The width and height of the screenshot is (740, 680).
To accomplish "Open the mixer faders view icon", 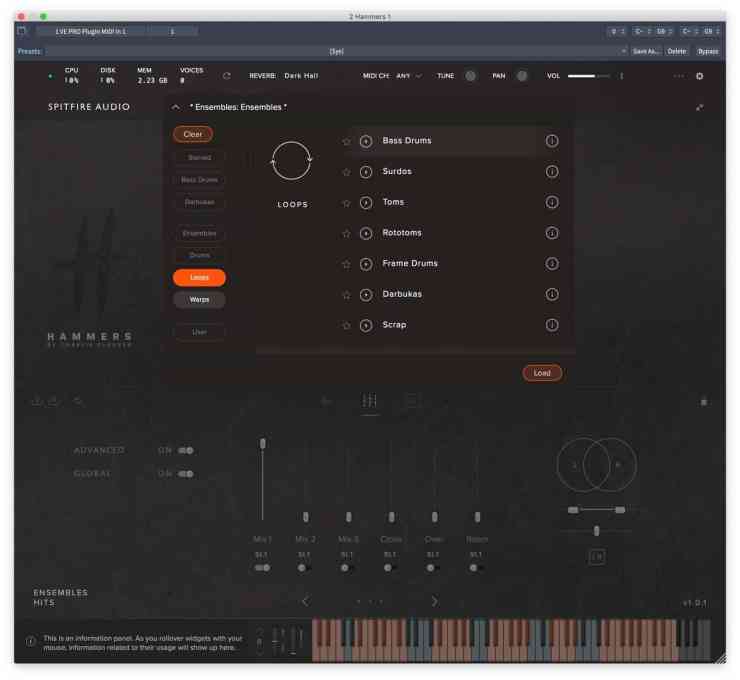I will tap(370, 401).
